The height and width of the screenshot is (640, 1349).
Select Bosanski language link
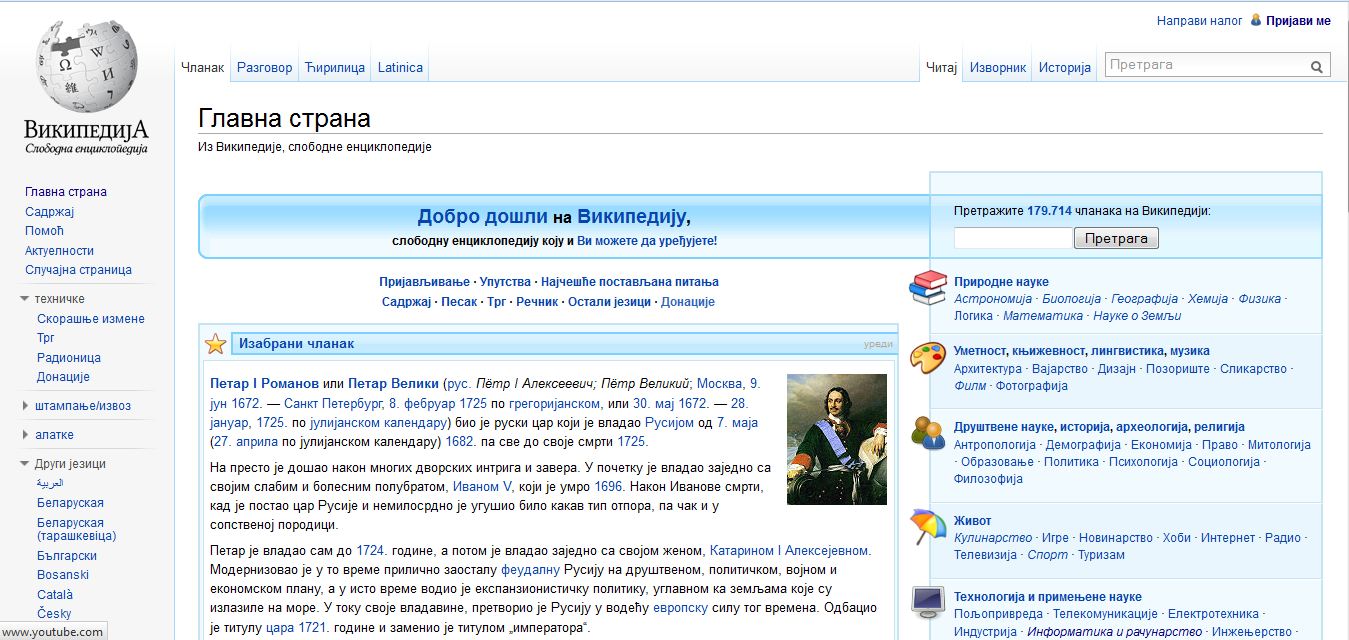[63, 575]
